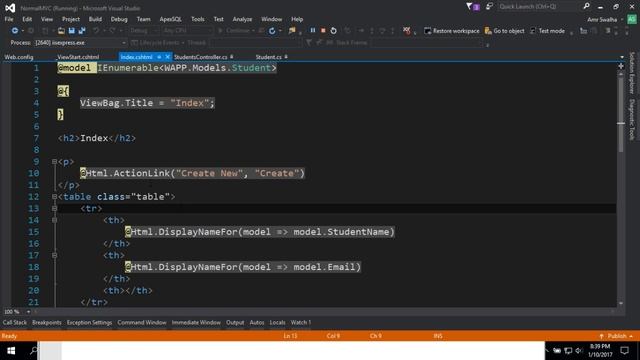Click the Quick Launch search magnifier
Viewport: 640px width, 360px height.
pos(586,7)
